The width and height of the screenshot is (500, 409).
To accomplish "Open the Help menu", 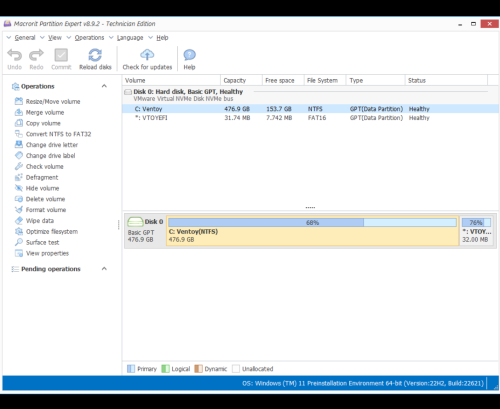I will [x=162, y=37].
